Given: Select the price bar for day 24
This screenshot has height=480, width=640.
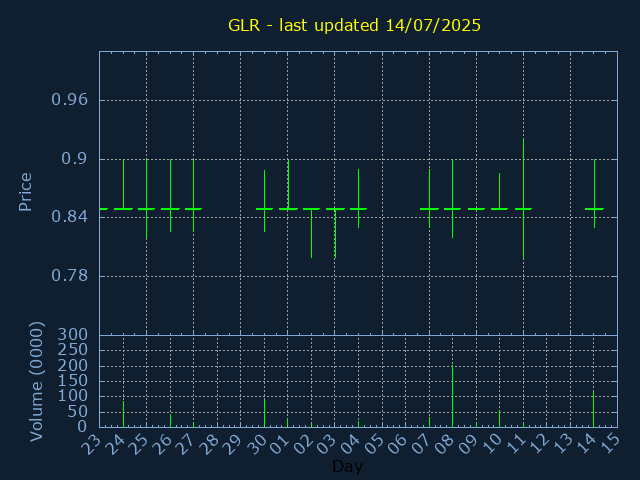Looking at the screenshot, I should coord(123,184).
